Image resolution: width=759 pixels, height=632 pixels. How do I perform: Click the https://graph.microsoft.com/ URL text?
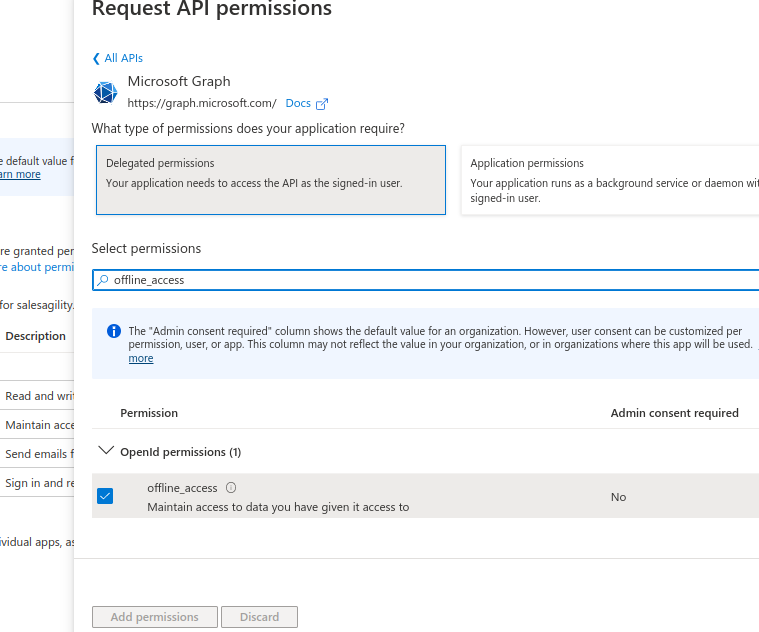pyautogui.click(x=202, y=103)
